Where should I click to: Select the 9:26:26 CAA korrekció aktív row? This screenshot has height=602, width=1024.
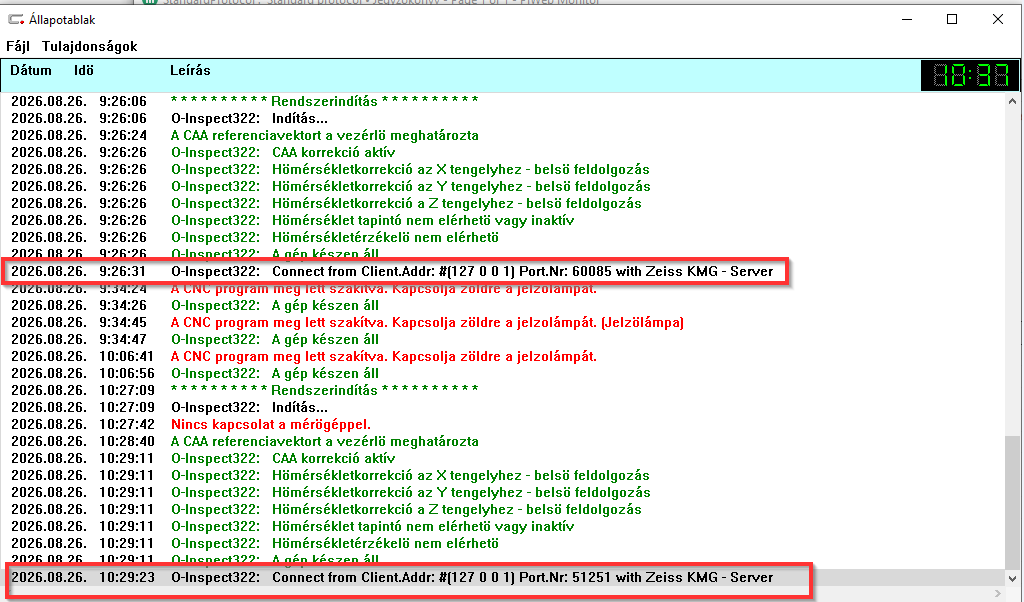click(503, 152)
